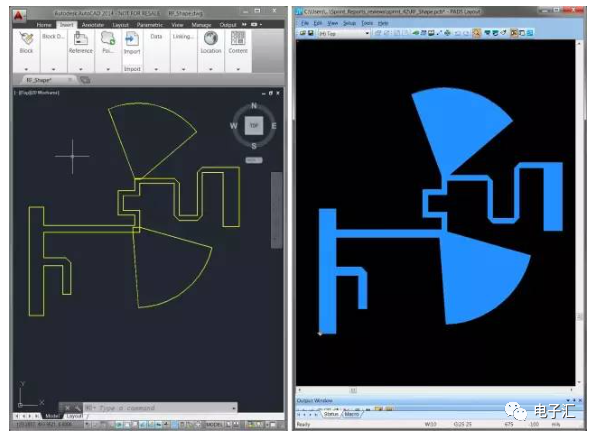Click the TOP face of the ViewCube

click(x=254, y=126)
